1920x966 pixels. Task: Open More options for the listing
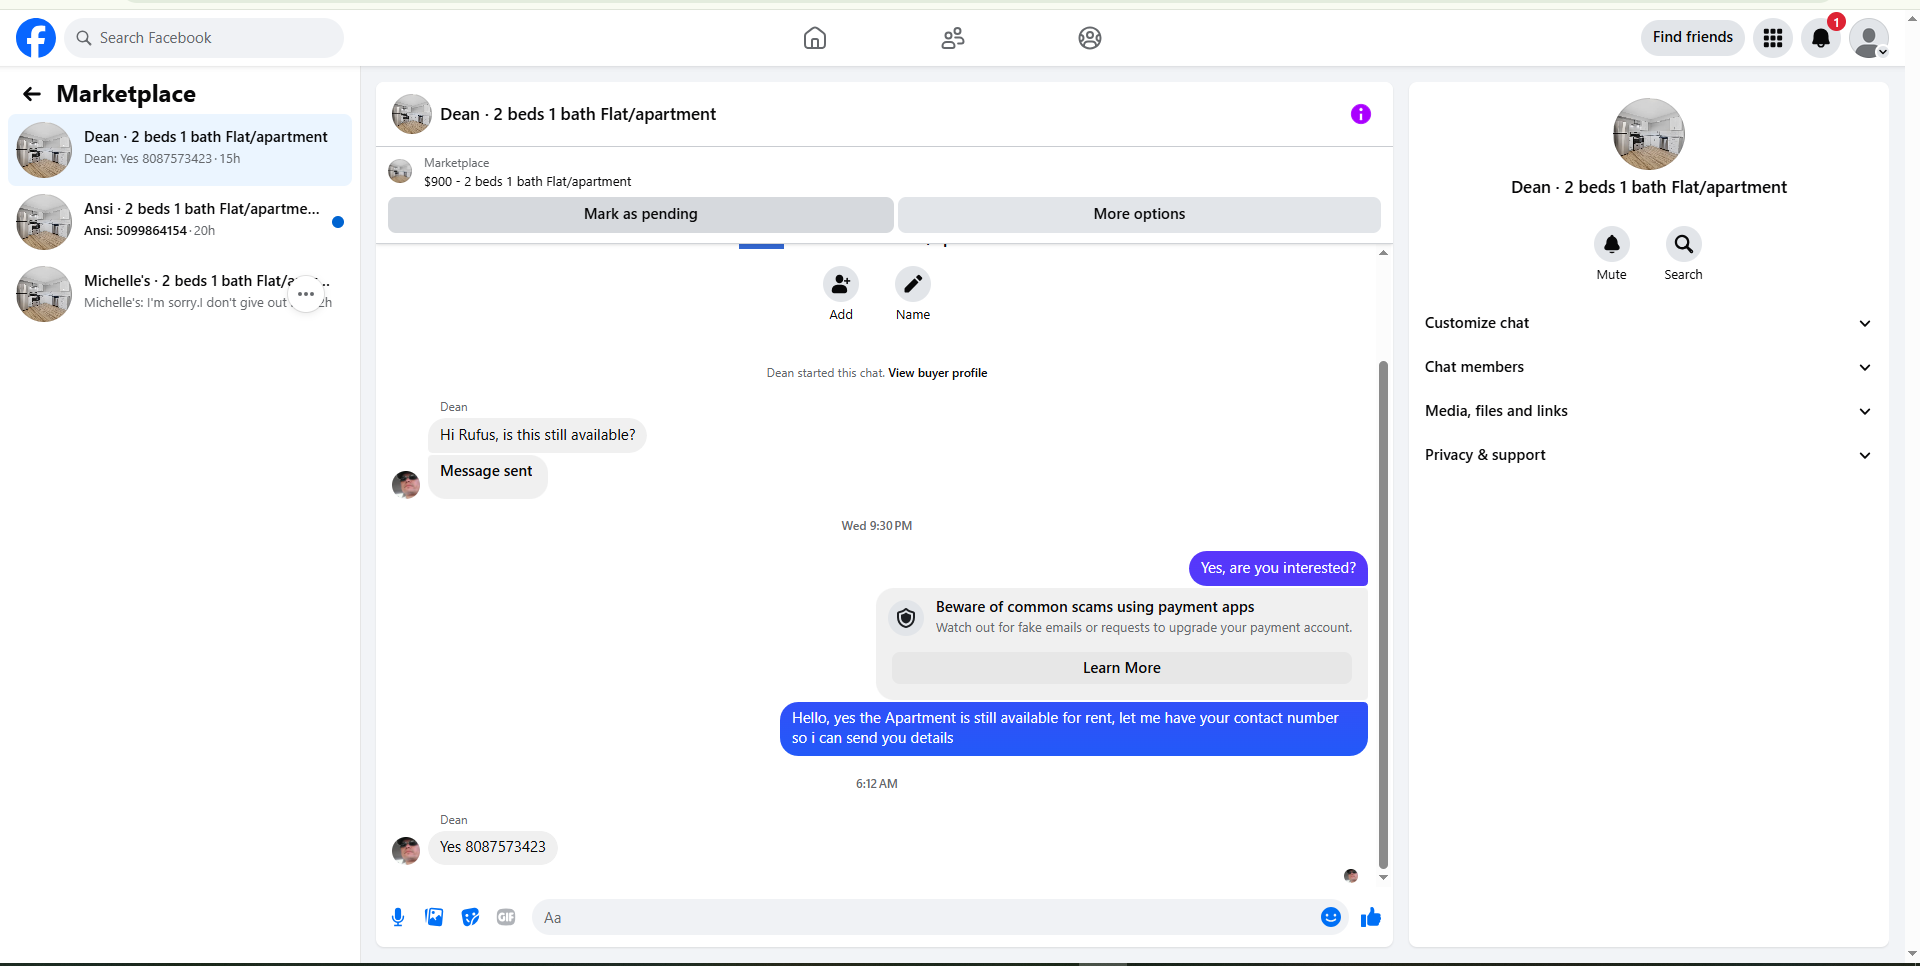[x=1139, y=214]
